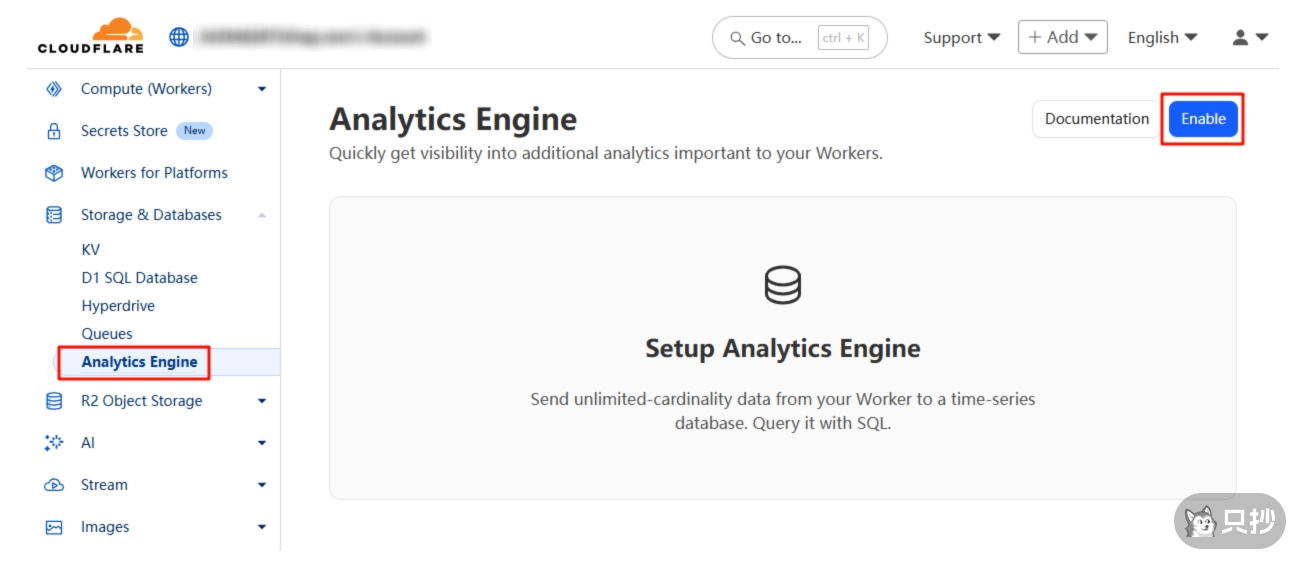Expand the R2 Object Storage arrow
The width and height of the screenshot is (1301, 564).
point(262,401)
